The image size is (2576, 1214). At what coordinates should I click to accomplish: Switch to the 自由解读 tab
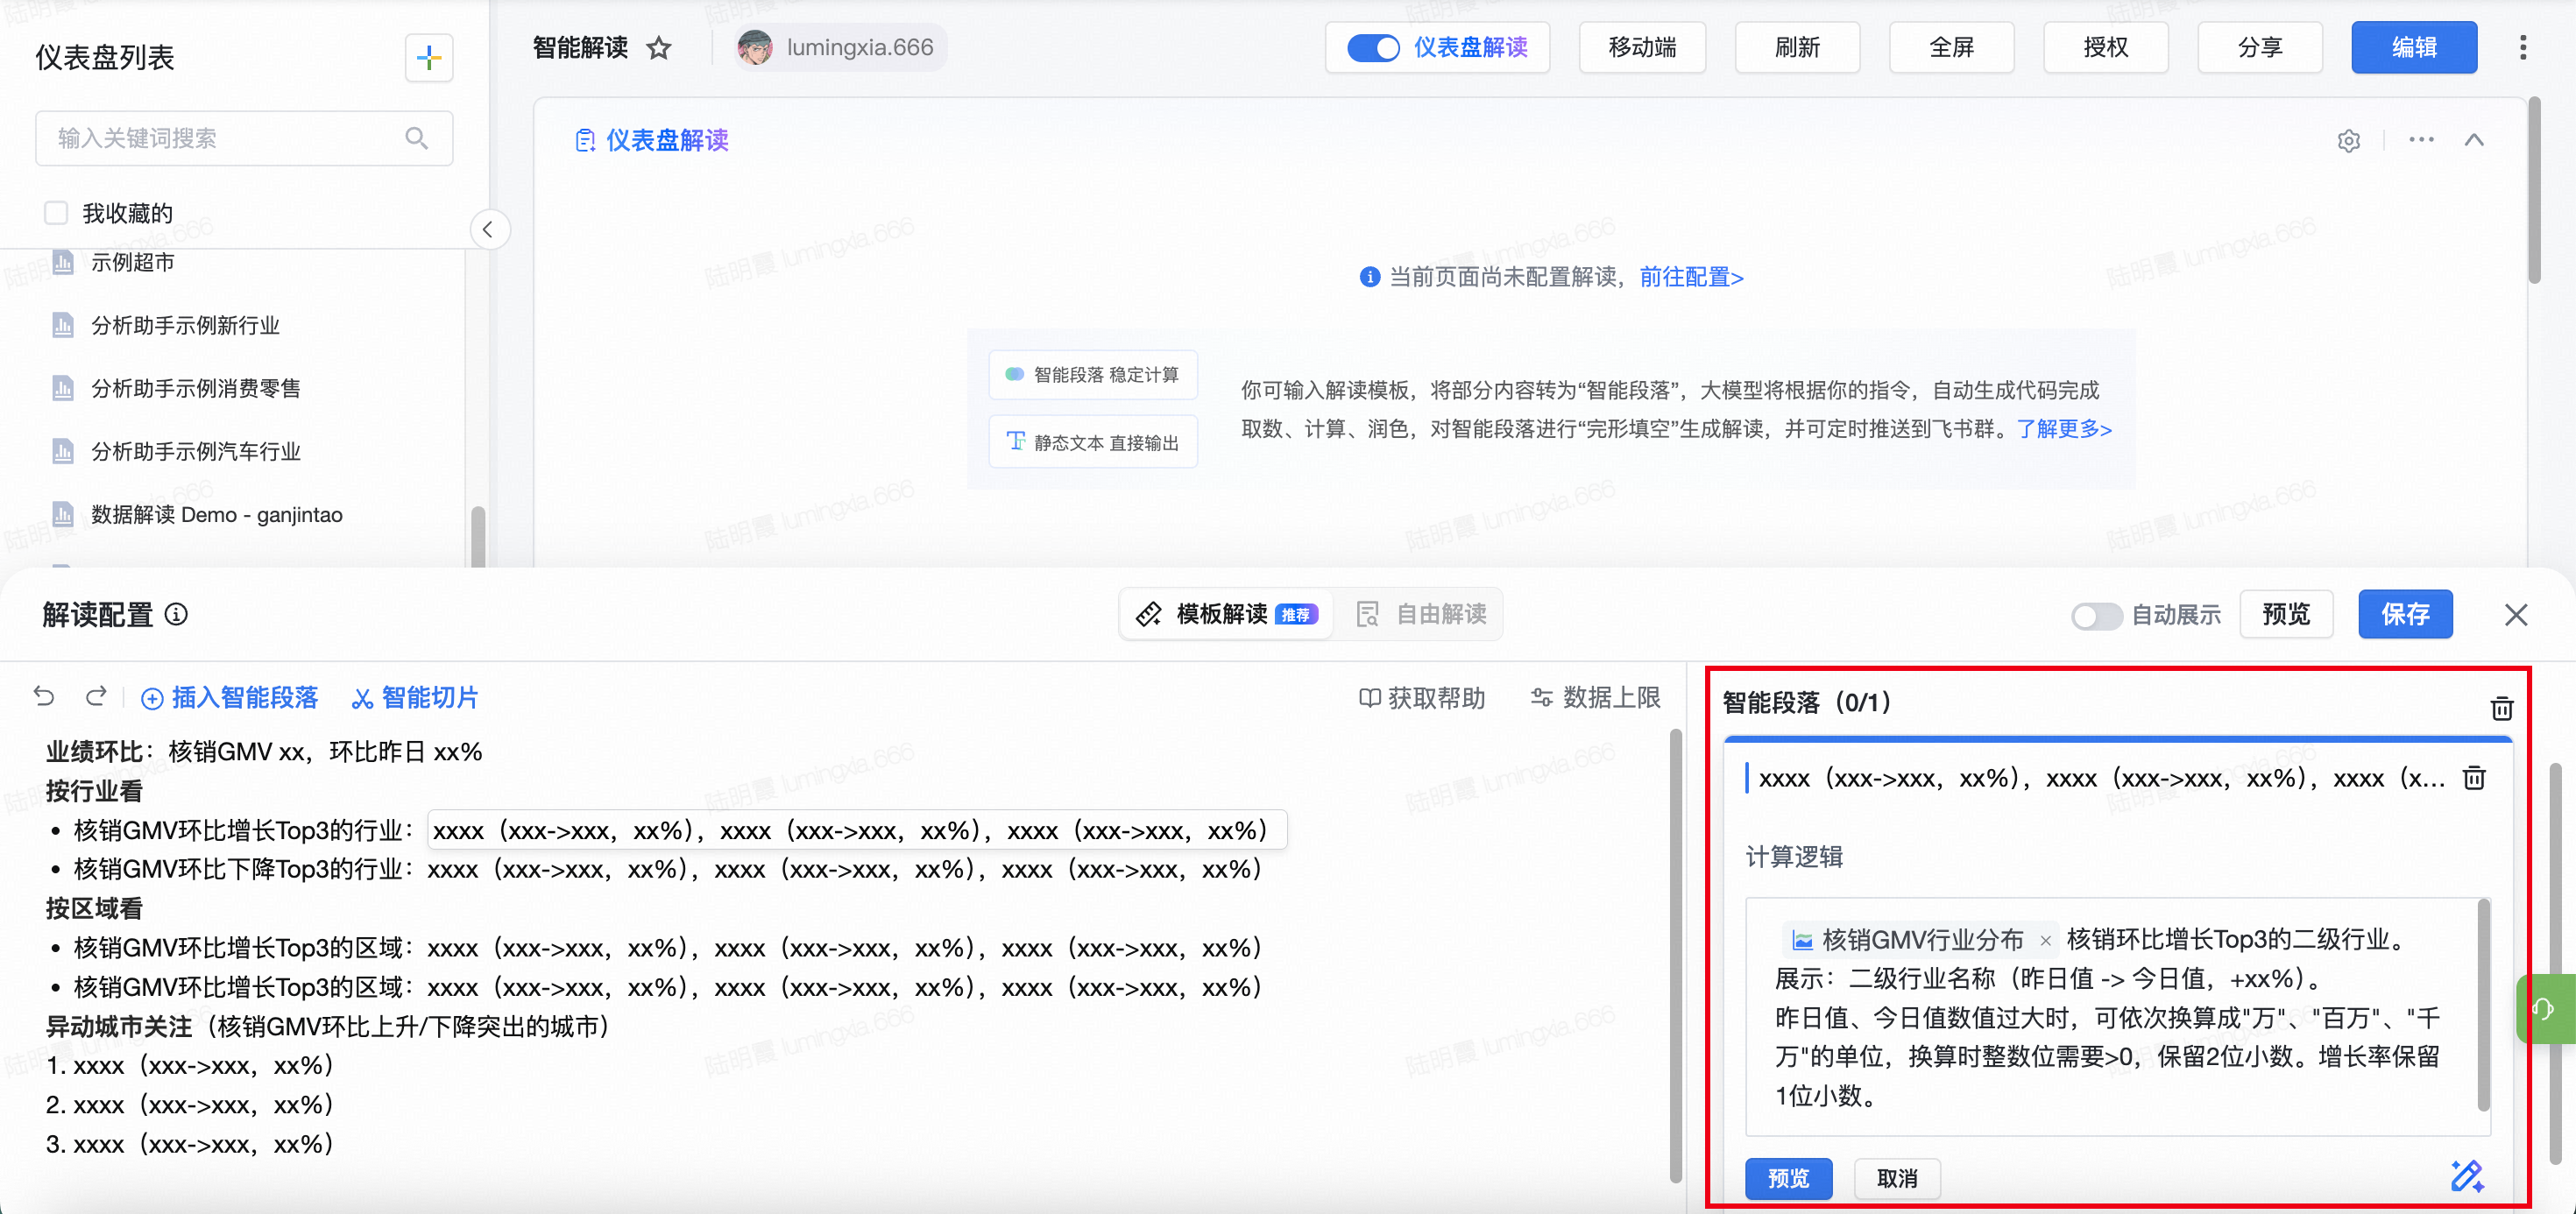coord(1421,614)
